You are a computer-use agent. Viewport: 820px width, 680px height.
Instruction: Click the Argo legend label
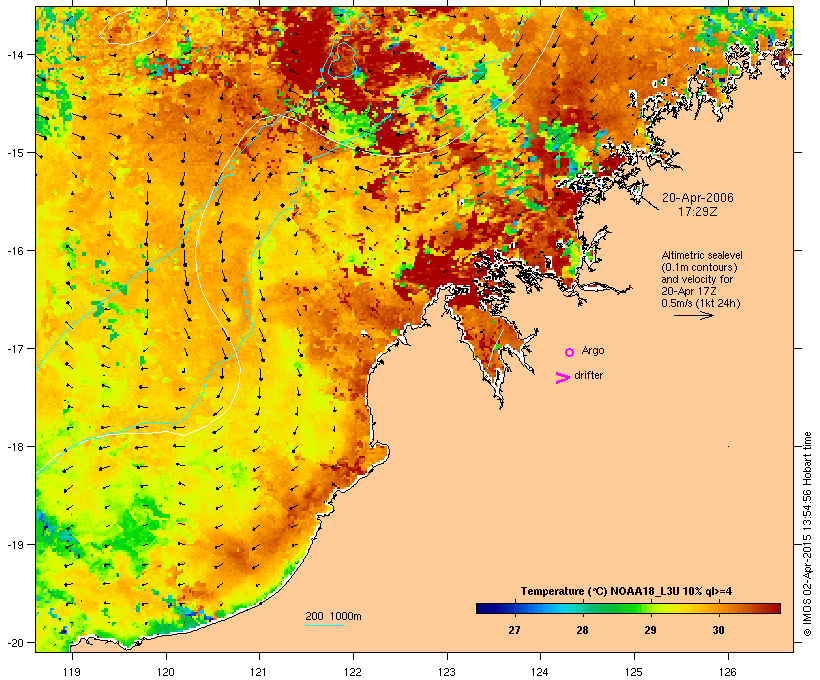(593, 350)
